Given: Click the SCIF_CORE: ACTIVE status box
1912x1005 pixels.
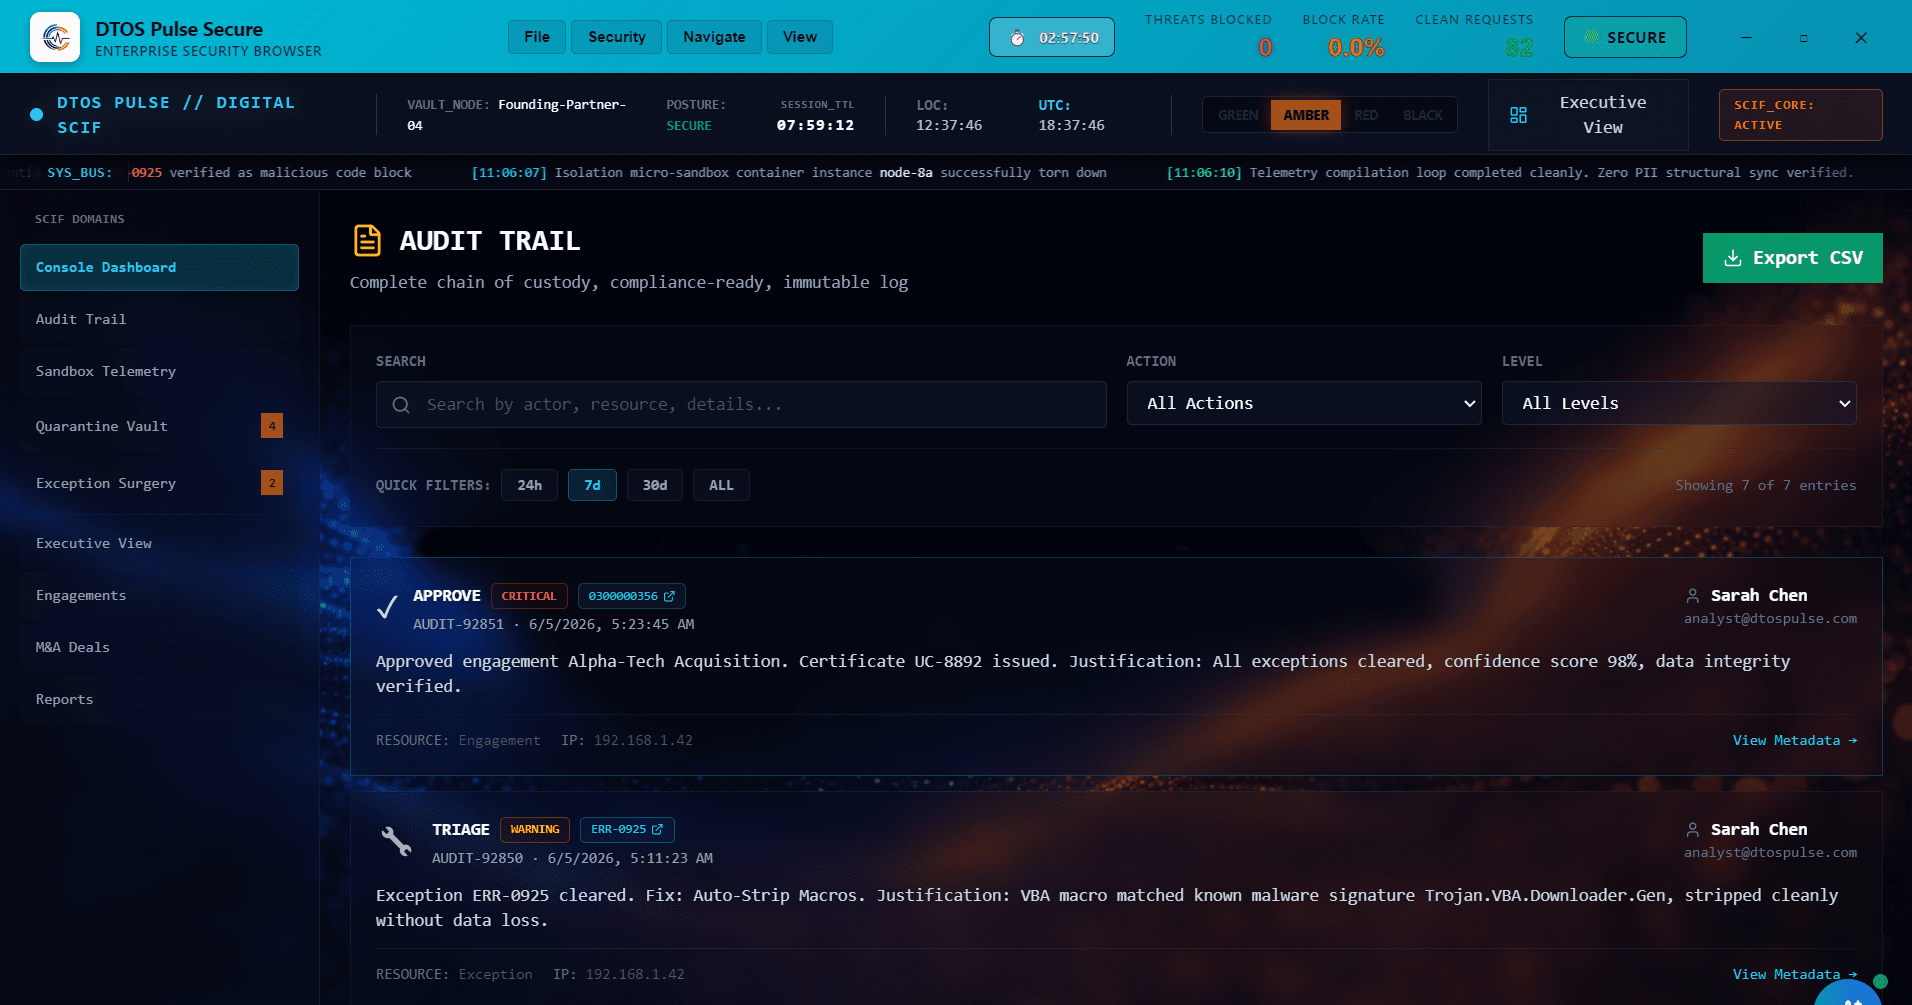Looking at the screenshot, I should click(1801, 115).
